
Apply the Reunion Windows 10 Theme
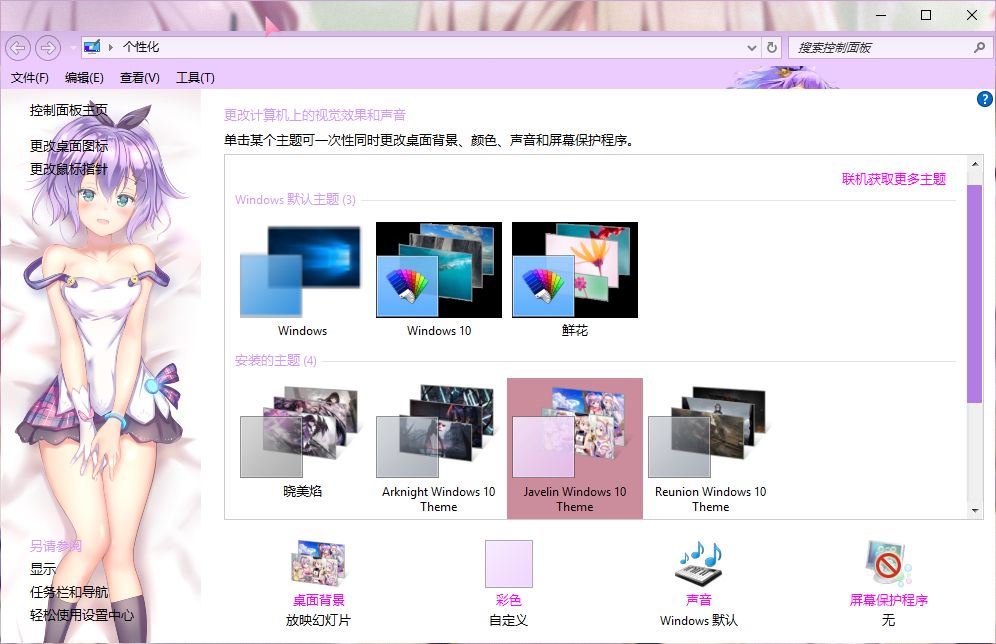tap(711, 447)
